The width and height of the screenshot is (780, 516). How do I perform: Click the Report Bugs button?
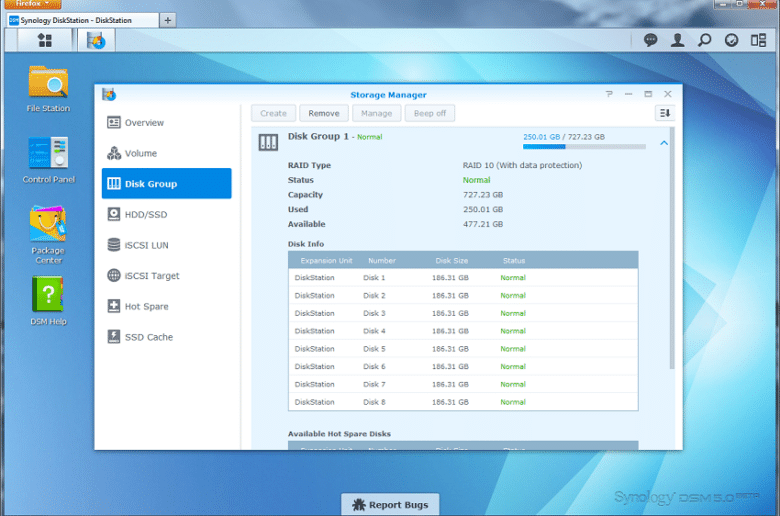pyautogui.click(x=390, y=505)
